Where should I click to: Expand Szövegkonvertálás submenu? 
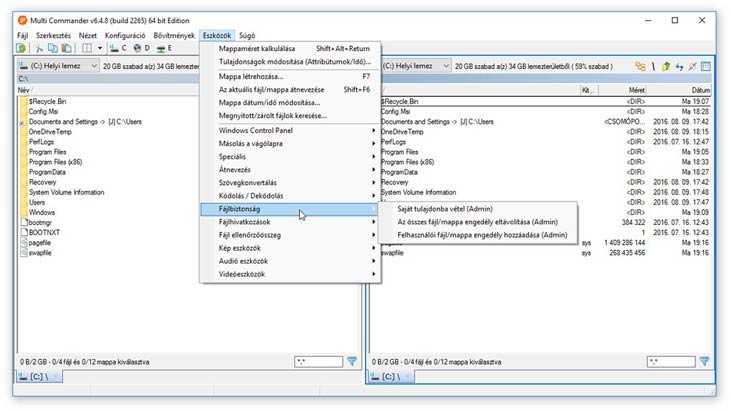click(291, 182)
